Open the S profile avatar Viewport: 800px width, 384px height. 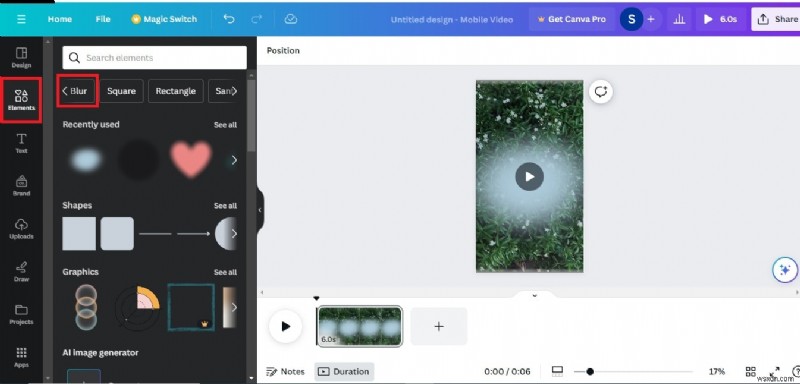click(632, 19)
